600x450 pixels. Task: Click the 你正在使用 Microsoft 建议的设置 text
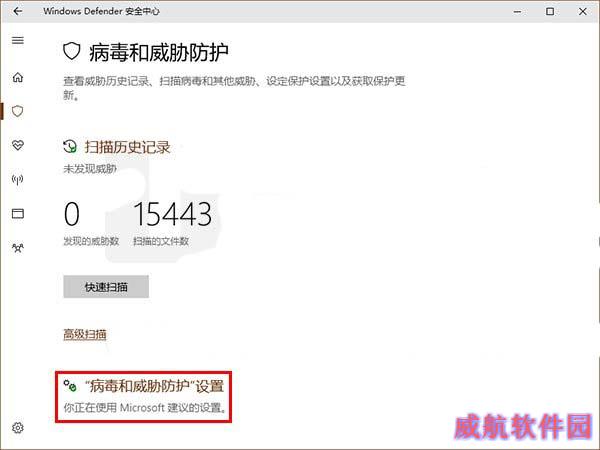pyautogui.click(x=145, y=408)
